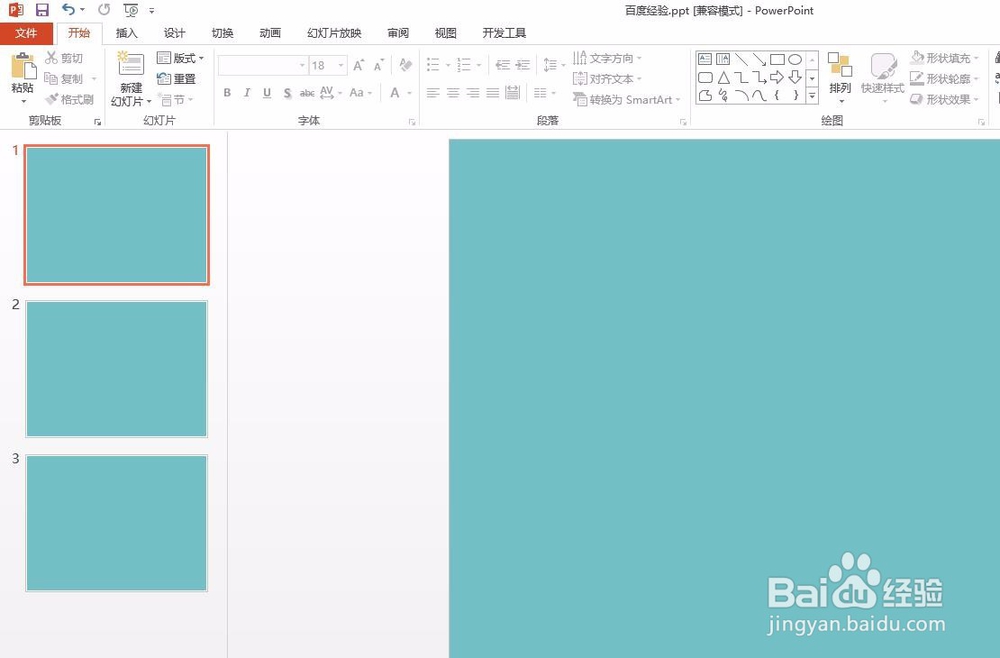Click the increase font size icon
This screenshot has height=658, width=1000.
tap(359, 65)
